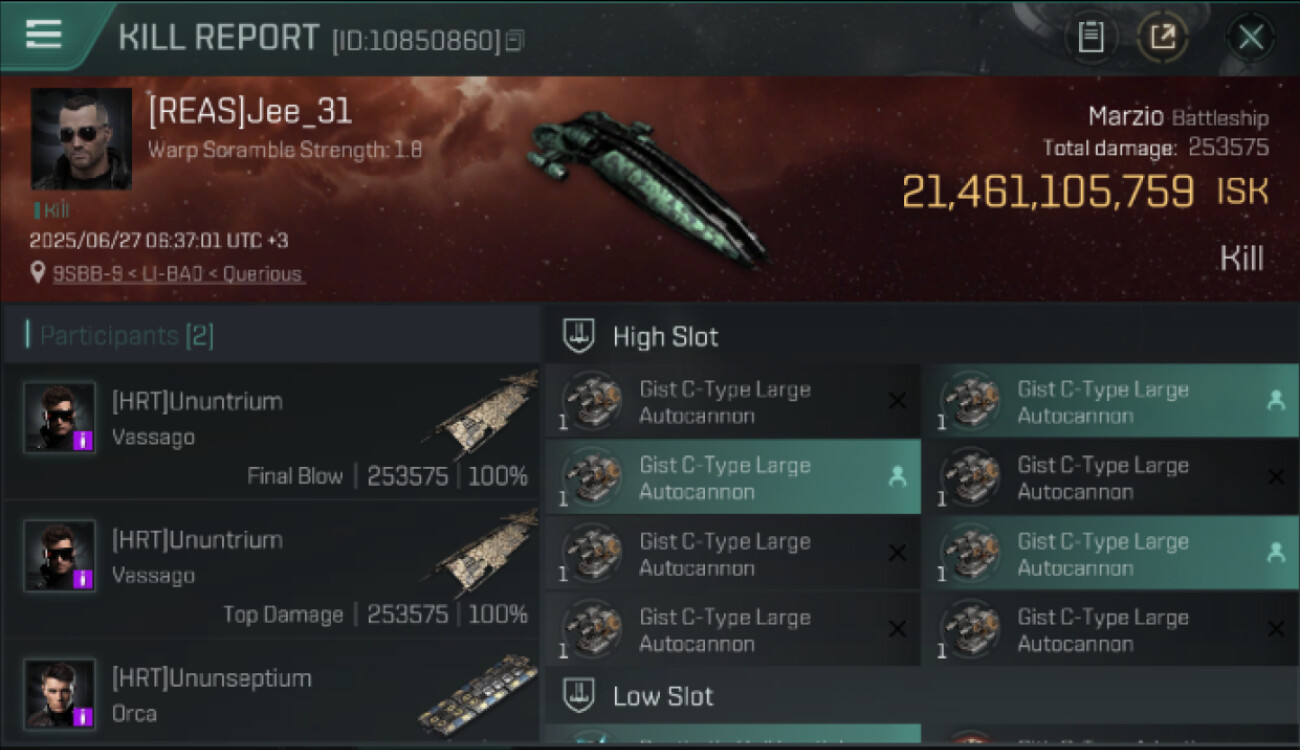Click Jee_31 victim portrait
This screenshot has width=1300, height=750.
[81, 139]
